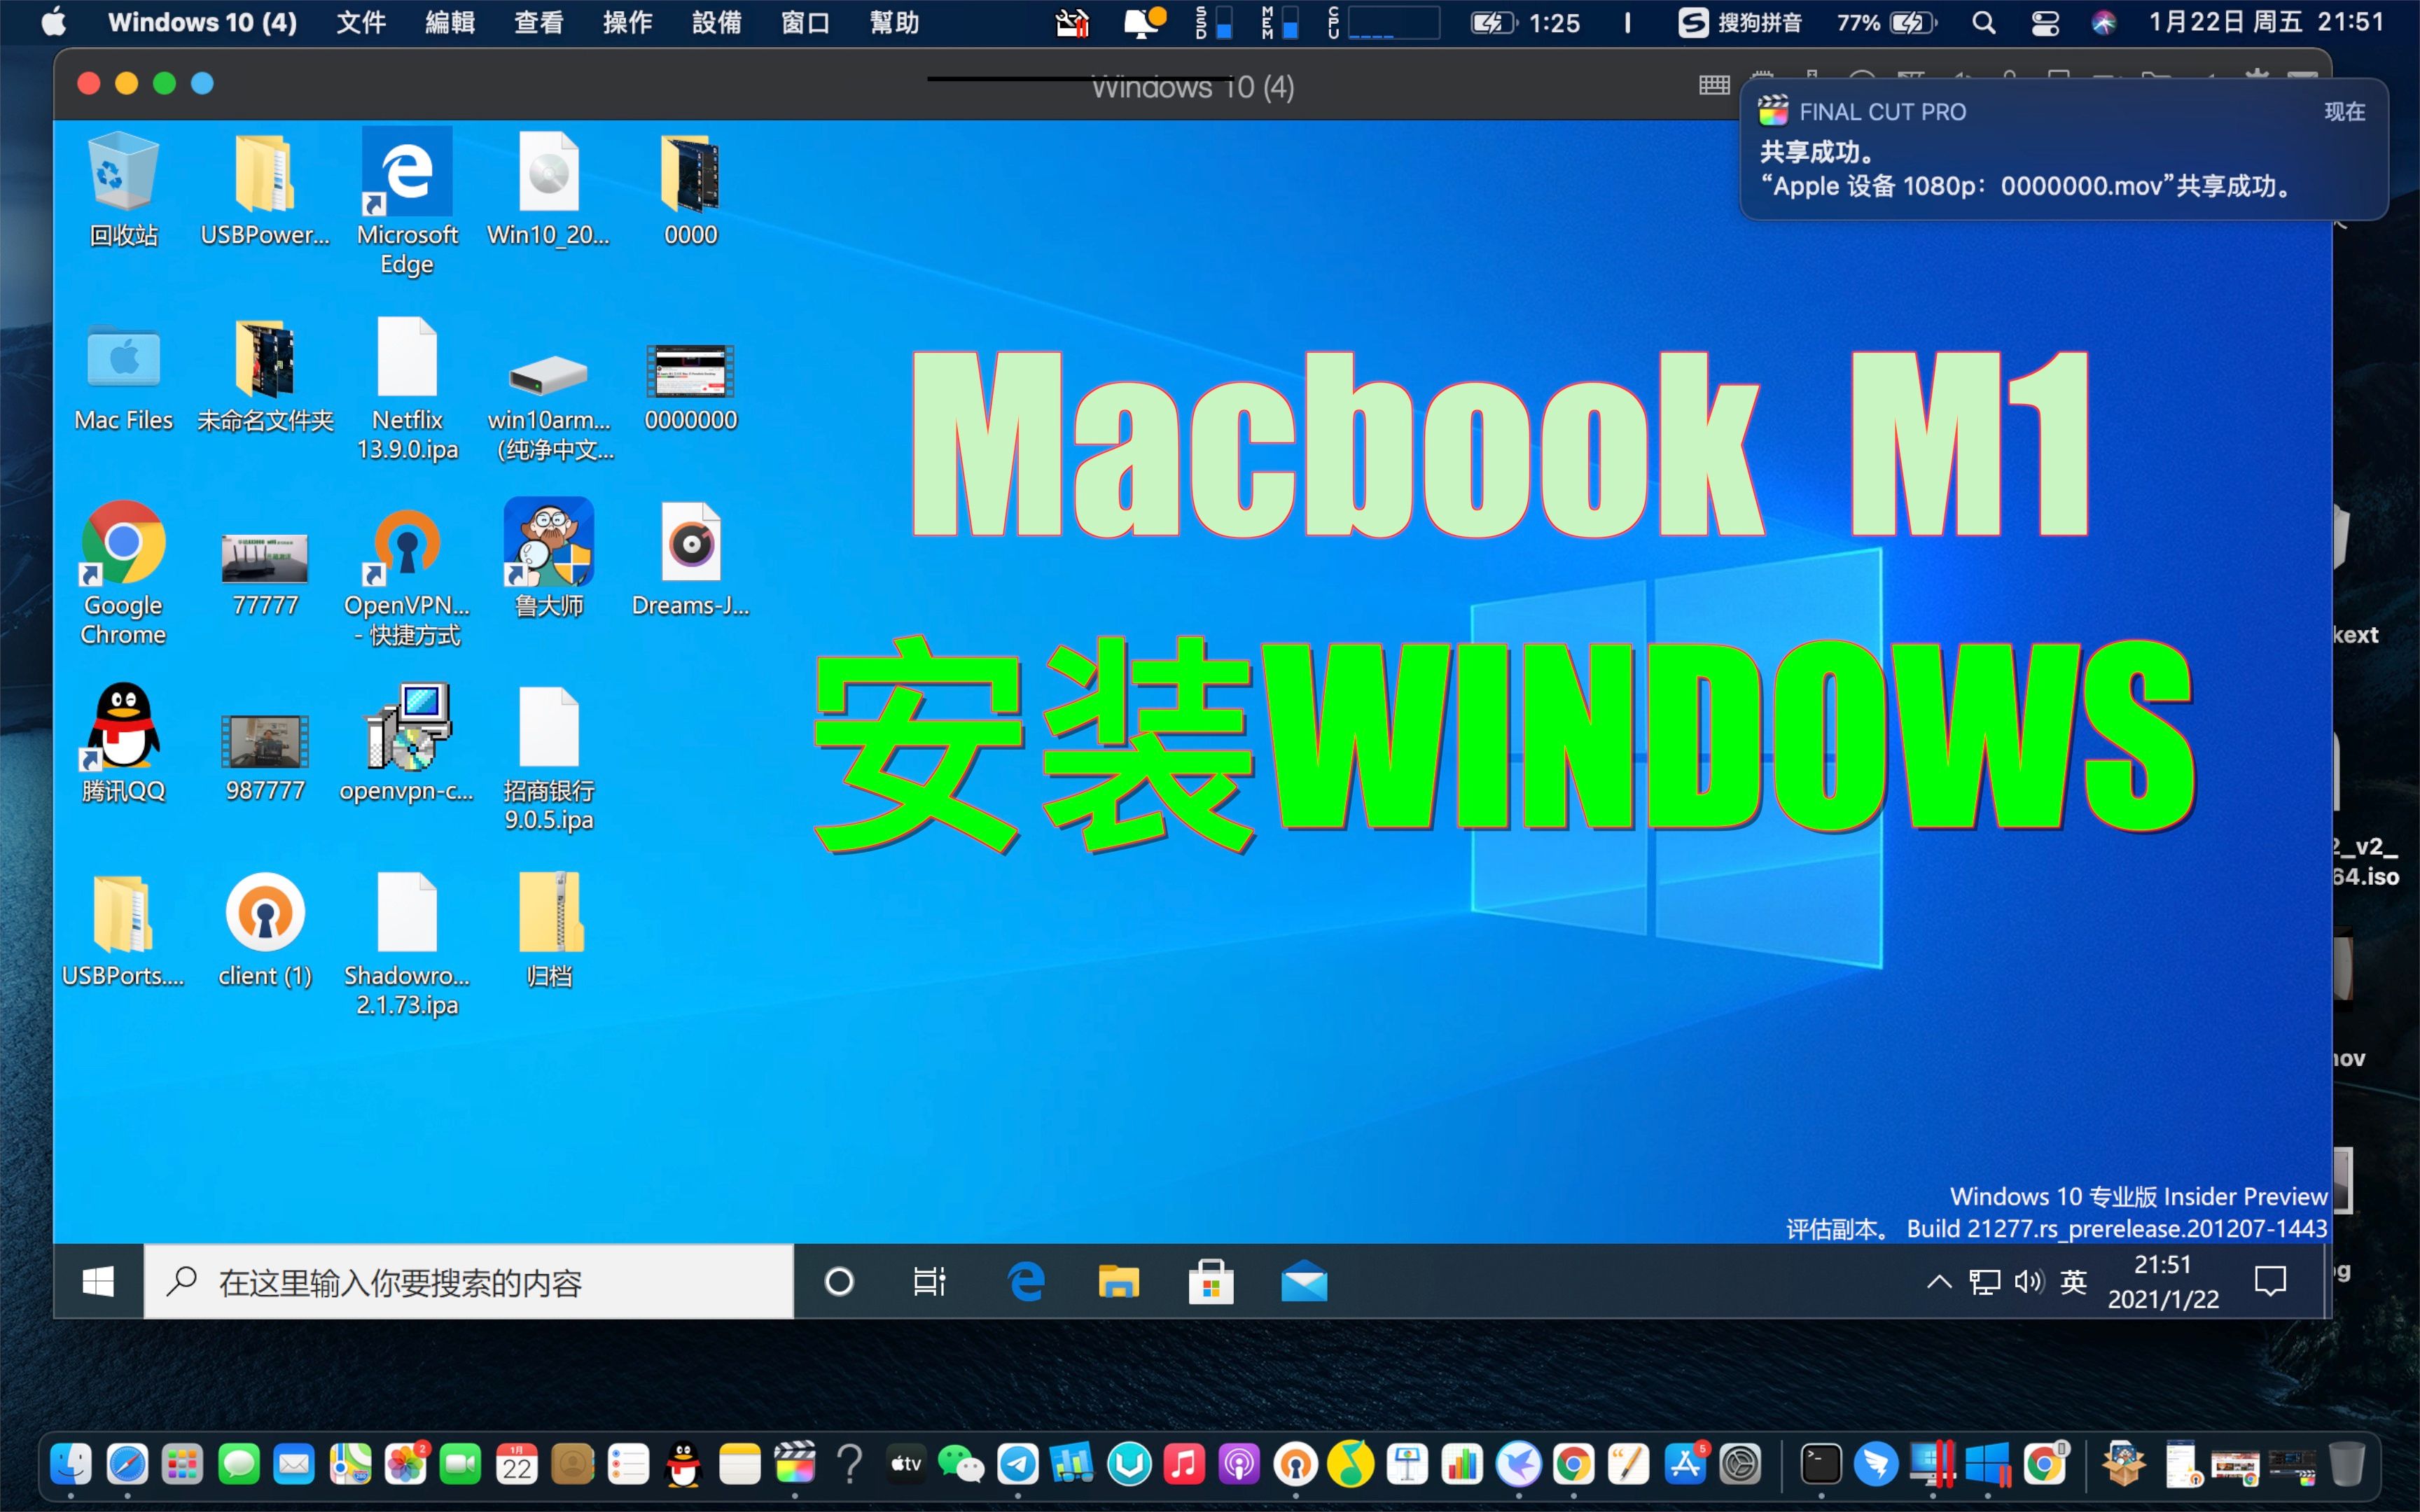Open the volume speaker tray icon
This screenshot has width=2420, height=1512.
pos(2029,1281)
